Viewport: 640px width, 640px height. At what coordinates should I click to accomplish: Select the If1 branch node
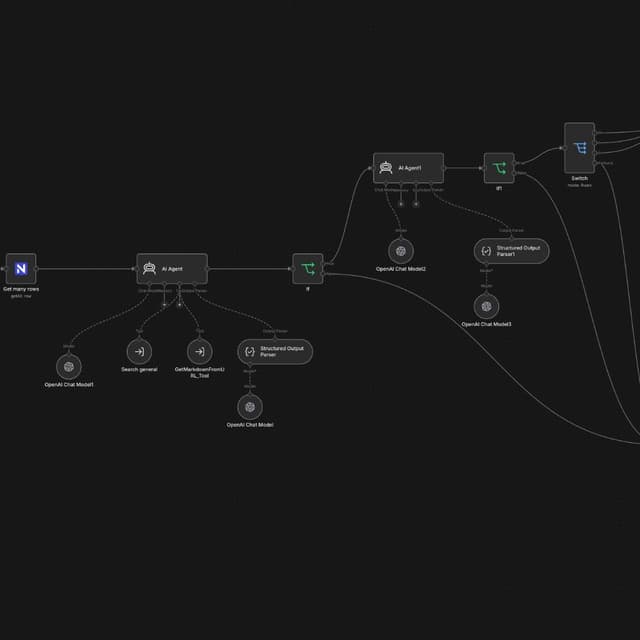click(499, 168)
